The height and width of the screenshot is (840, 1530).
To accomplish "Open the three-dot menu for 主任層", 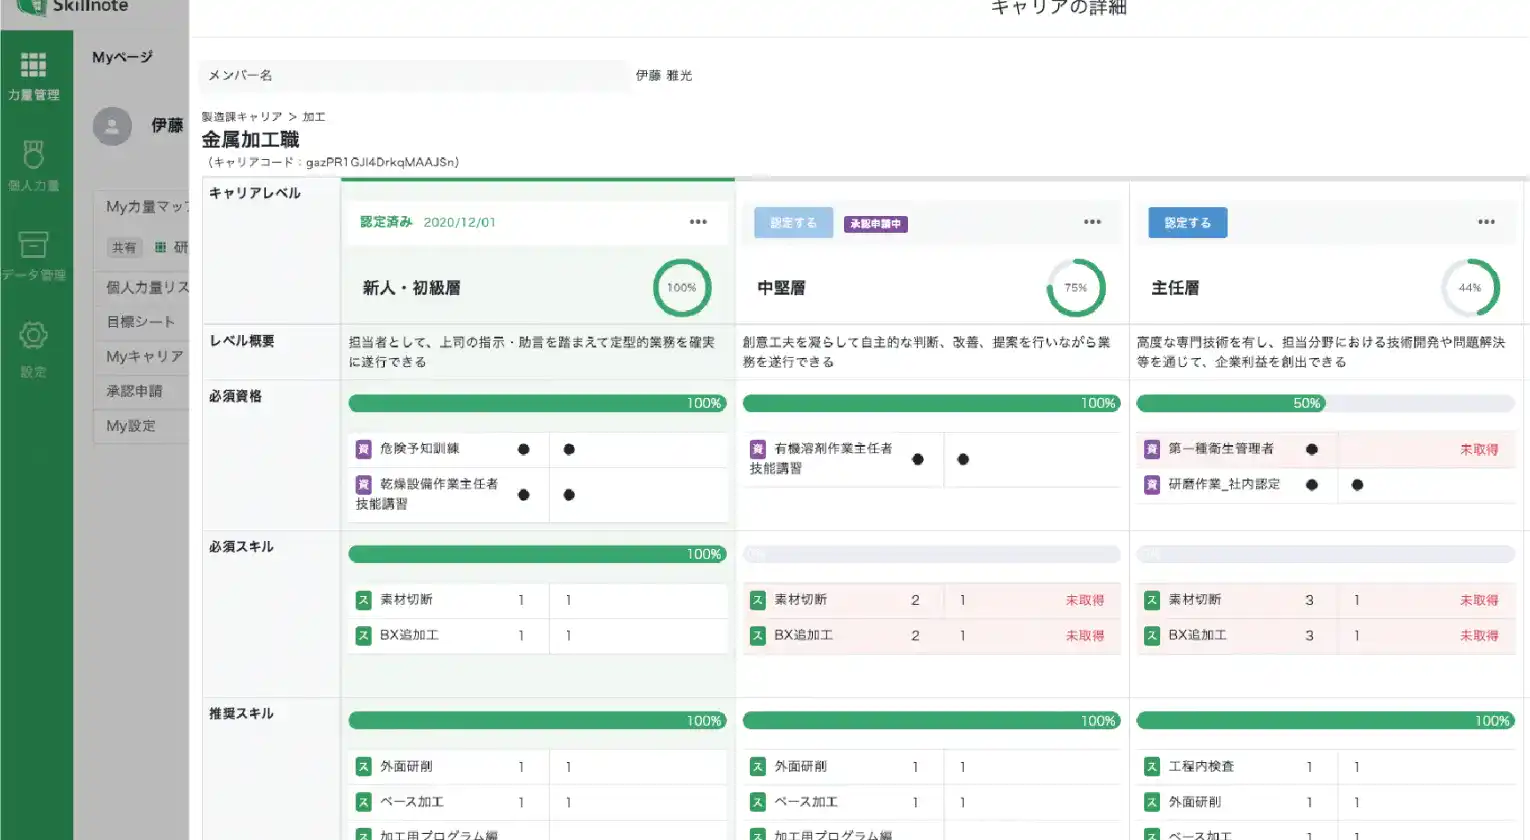I will (1486, 222).
